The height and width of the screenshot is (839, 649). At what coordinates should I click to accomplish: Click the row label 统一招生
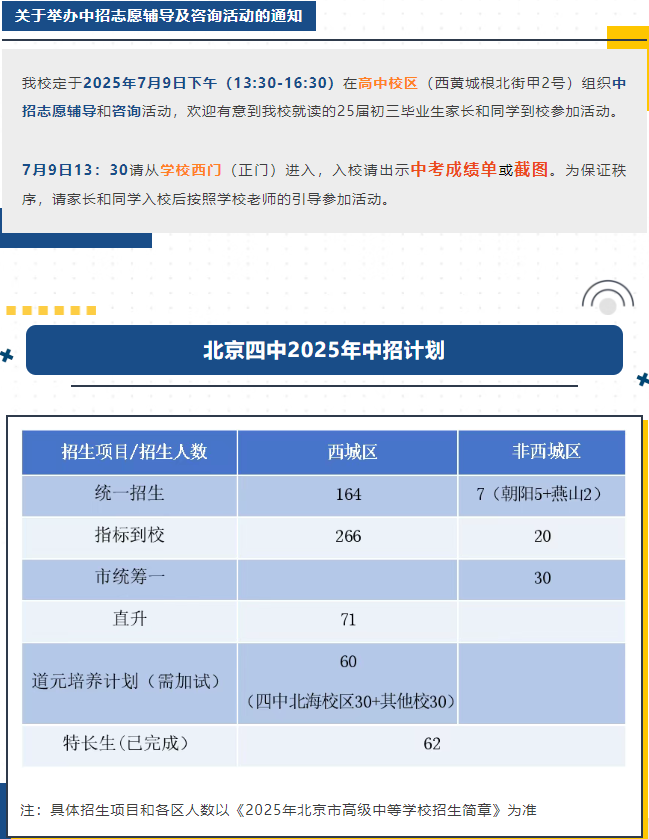(129, 493)
